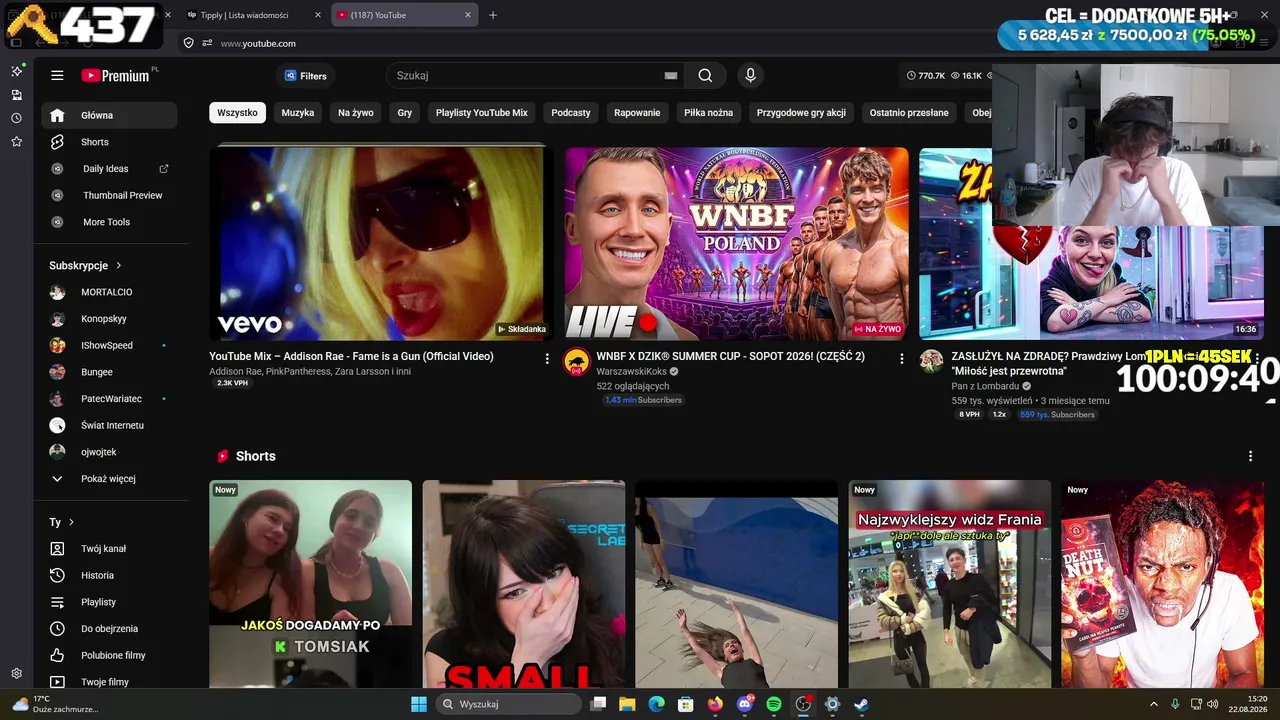Open Steam from the taskbar
The image size is (1280, 720).
(x=861, y=704)
